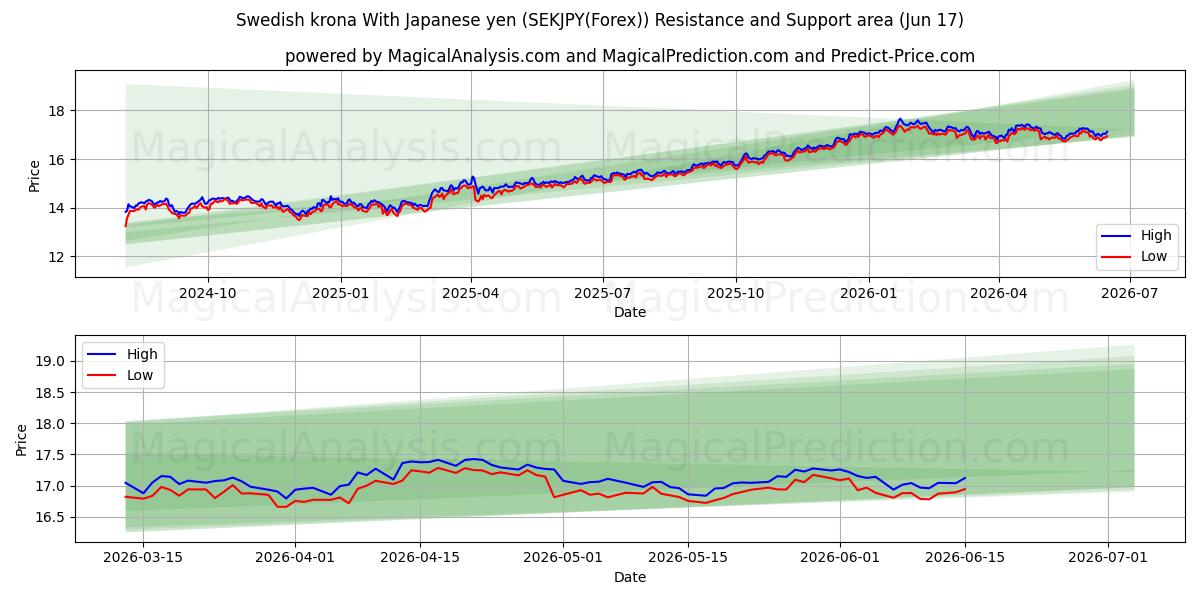Click the 'Date' axis label under top chart
This screenshot has height=600, width=1200.
pyautogui.click(x=630, y=312)
